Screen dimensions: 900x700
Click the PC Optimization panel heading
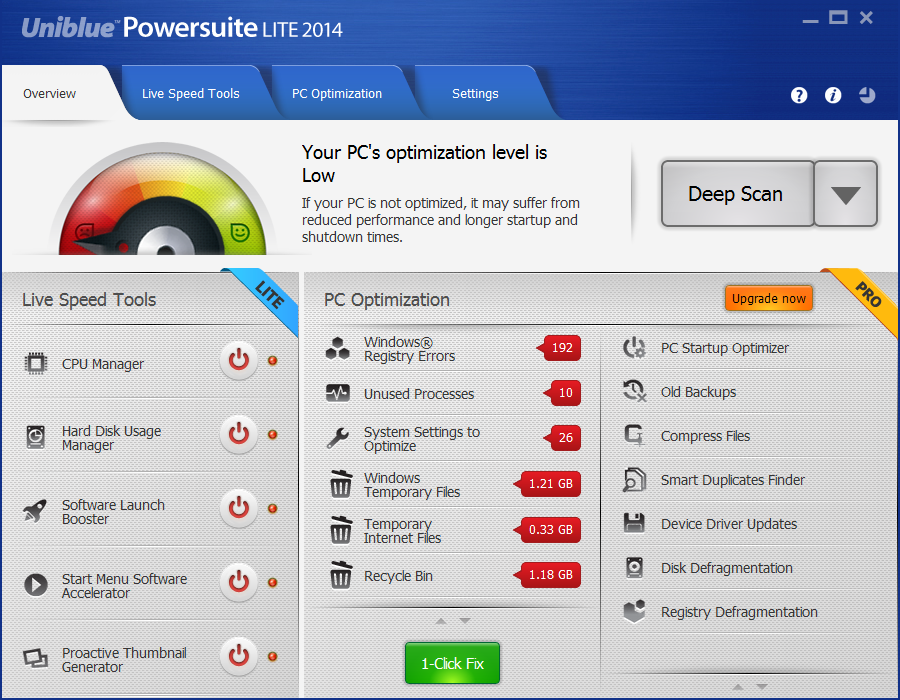tap(387, 300)
